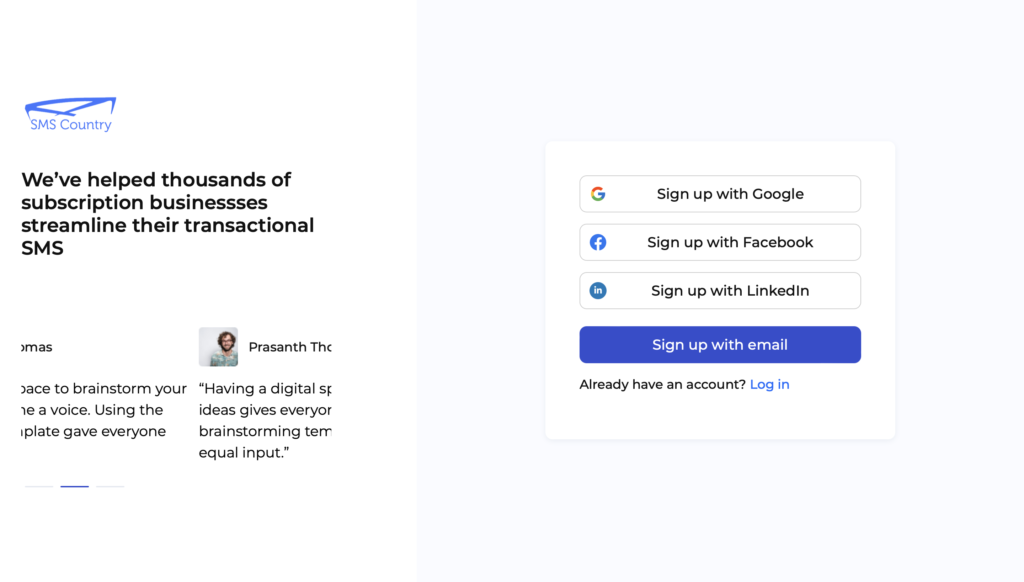
Task: Choose the 'Sign up with Facebook' button label
Action: pos(730,242)
